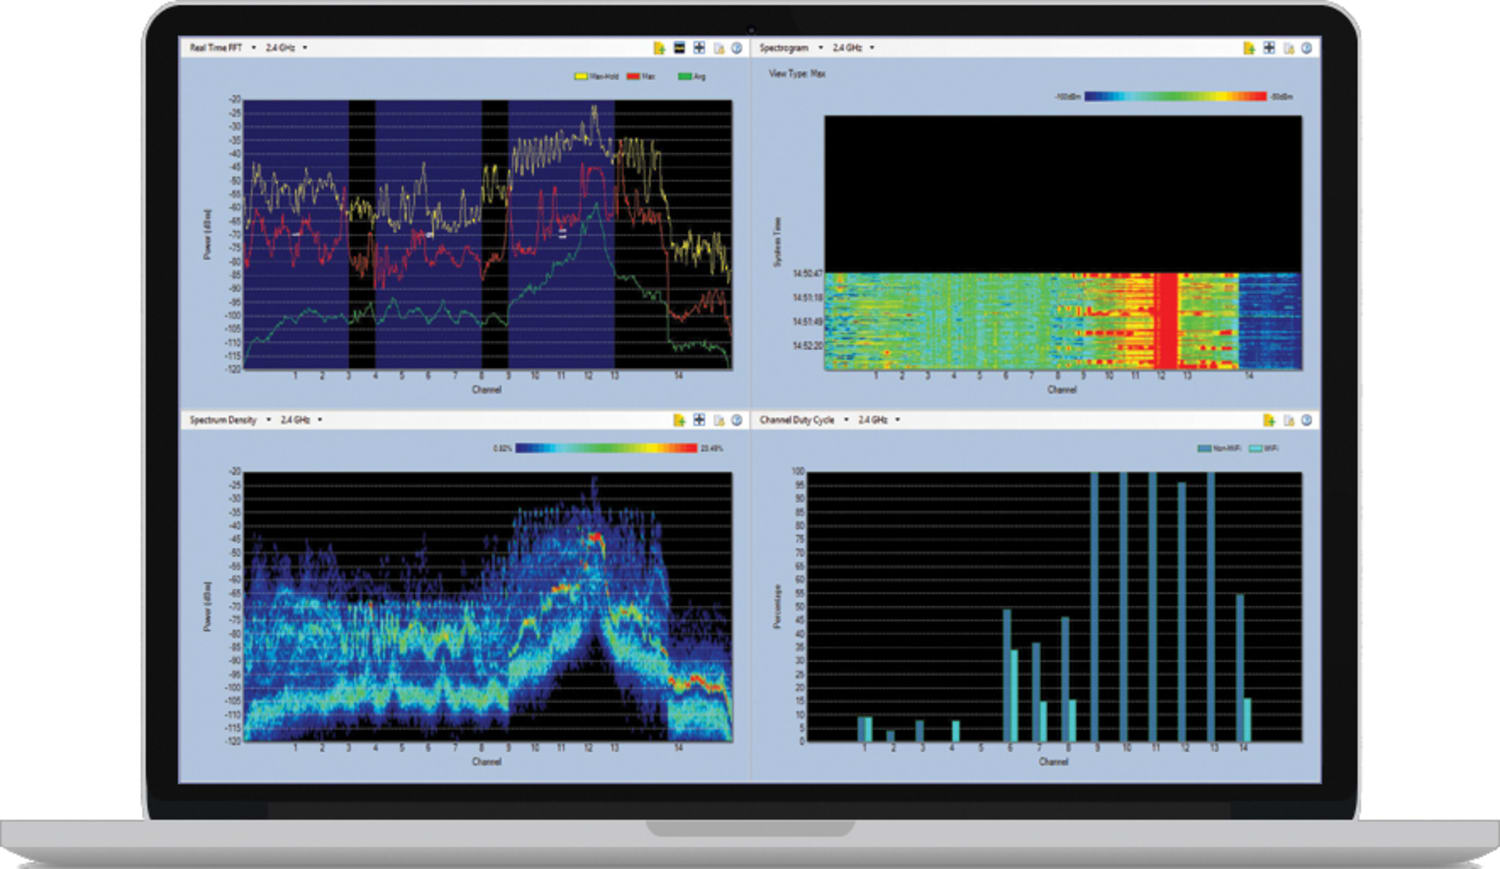Click the channel 6 Non-WiFi duty cycle bar

[1007, 676]
